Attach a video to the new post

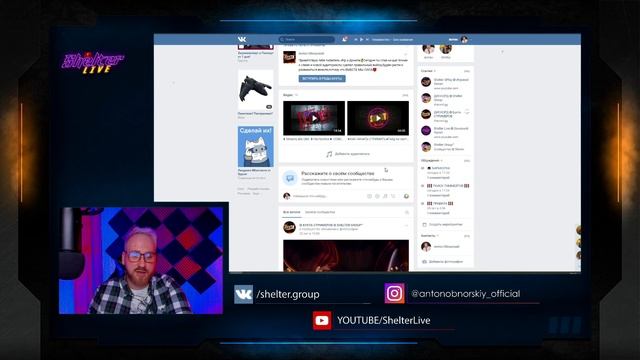click(x=377, y=196)
